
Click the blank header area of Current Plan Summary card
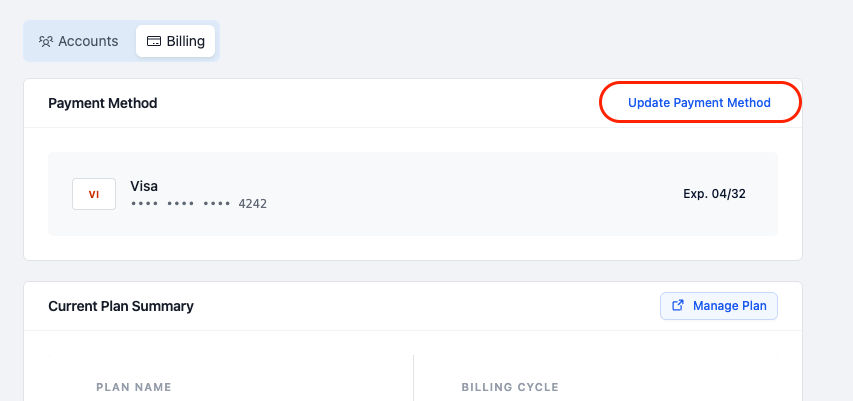point(424,306)
